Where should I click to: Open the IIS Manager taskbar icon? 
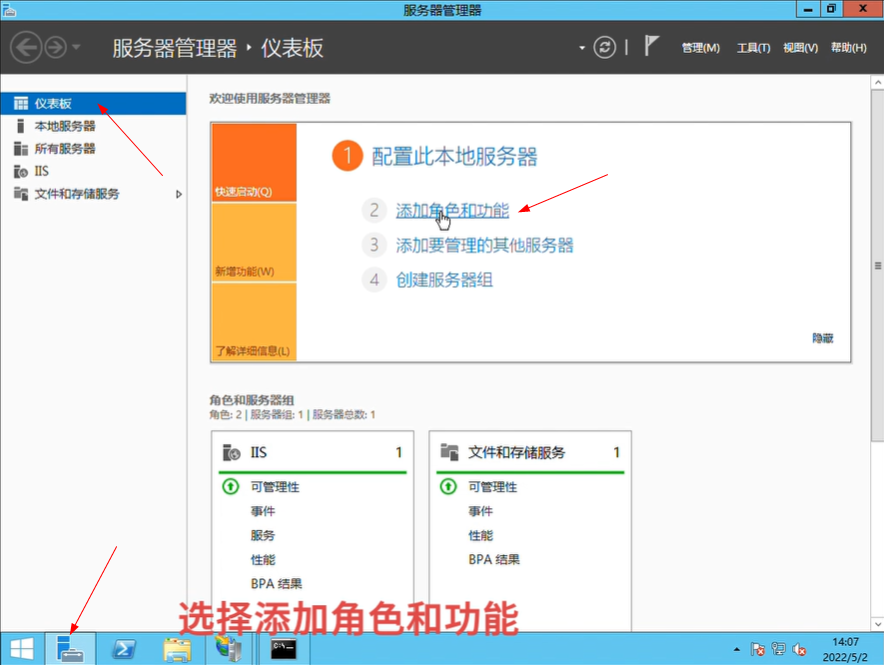pos(229,649)
